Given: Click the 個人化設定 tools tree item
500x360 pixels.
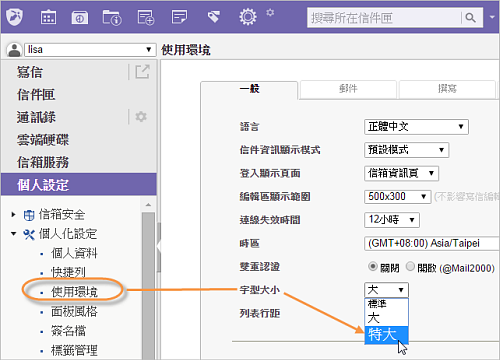Looking at the screenshot, I should 60,234.
